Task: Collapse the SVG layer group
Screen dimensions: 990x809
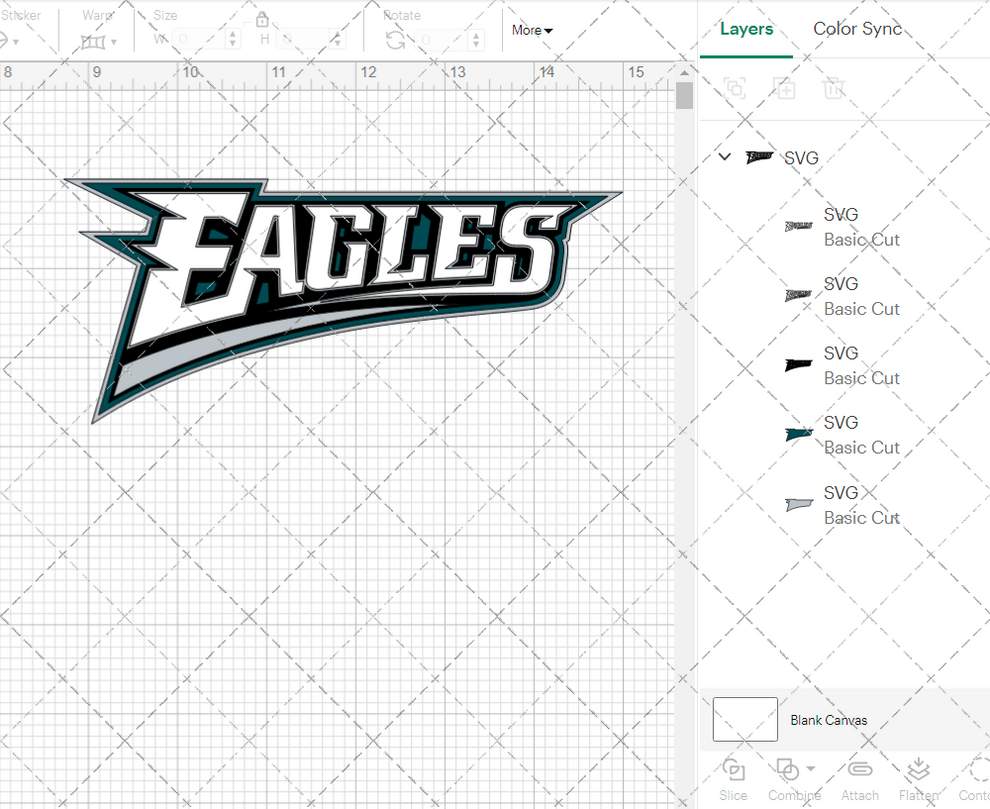Action: point(724,157)
